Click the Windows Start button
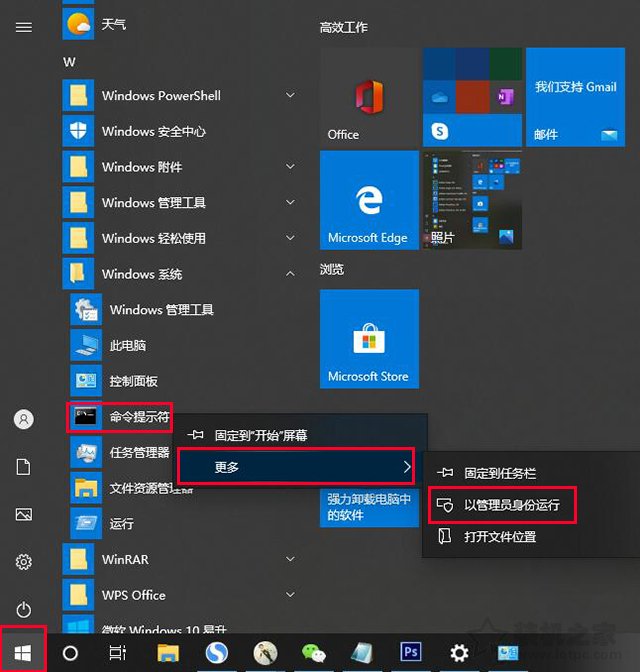640x672 pixels. pyautogui.click(x=23, y=652)
